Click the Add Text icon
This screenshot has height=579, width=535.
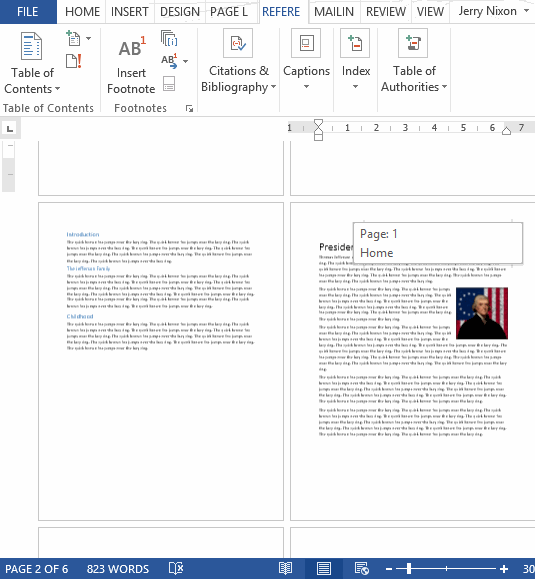pyautogui.click(x=73, y=38)
